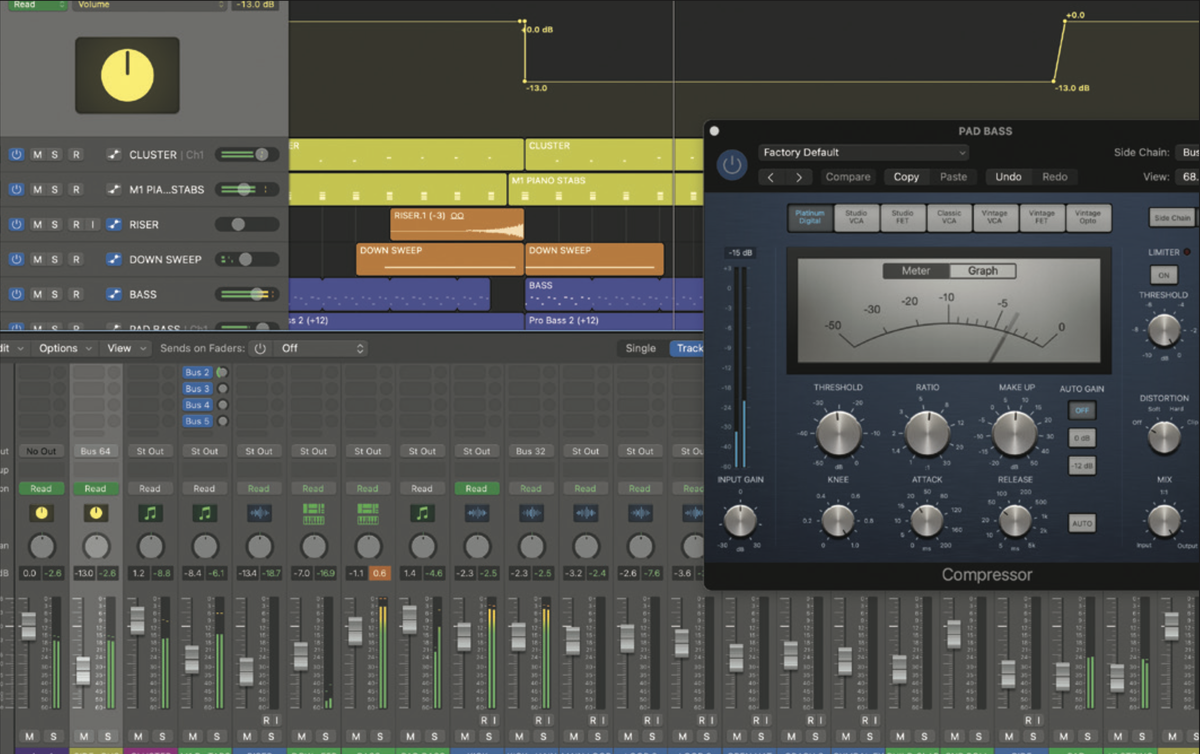
Task: Click the step-sequencer icon on a channel strip
Action: (x=314, y=514)
